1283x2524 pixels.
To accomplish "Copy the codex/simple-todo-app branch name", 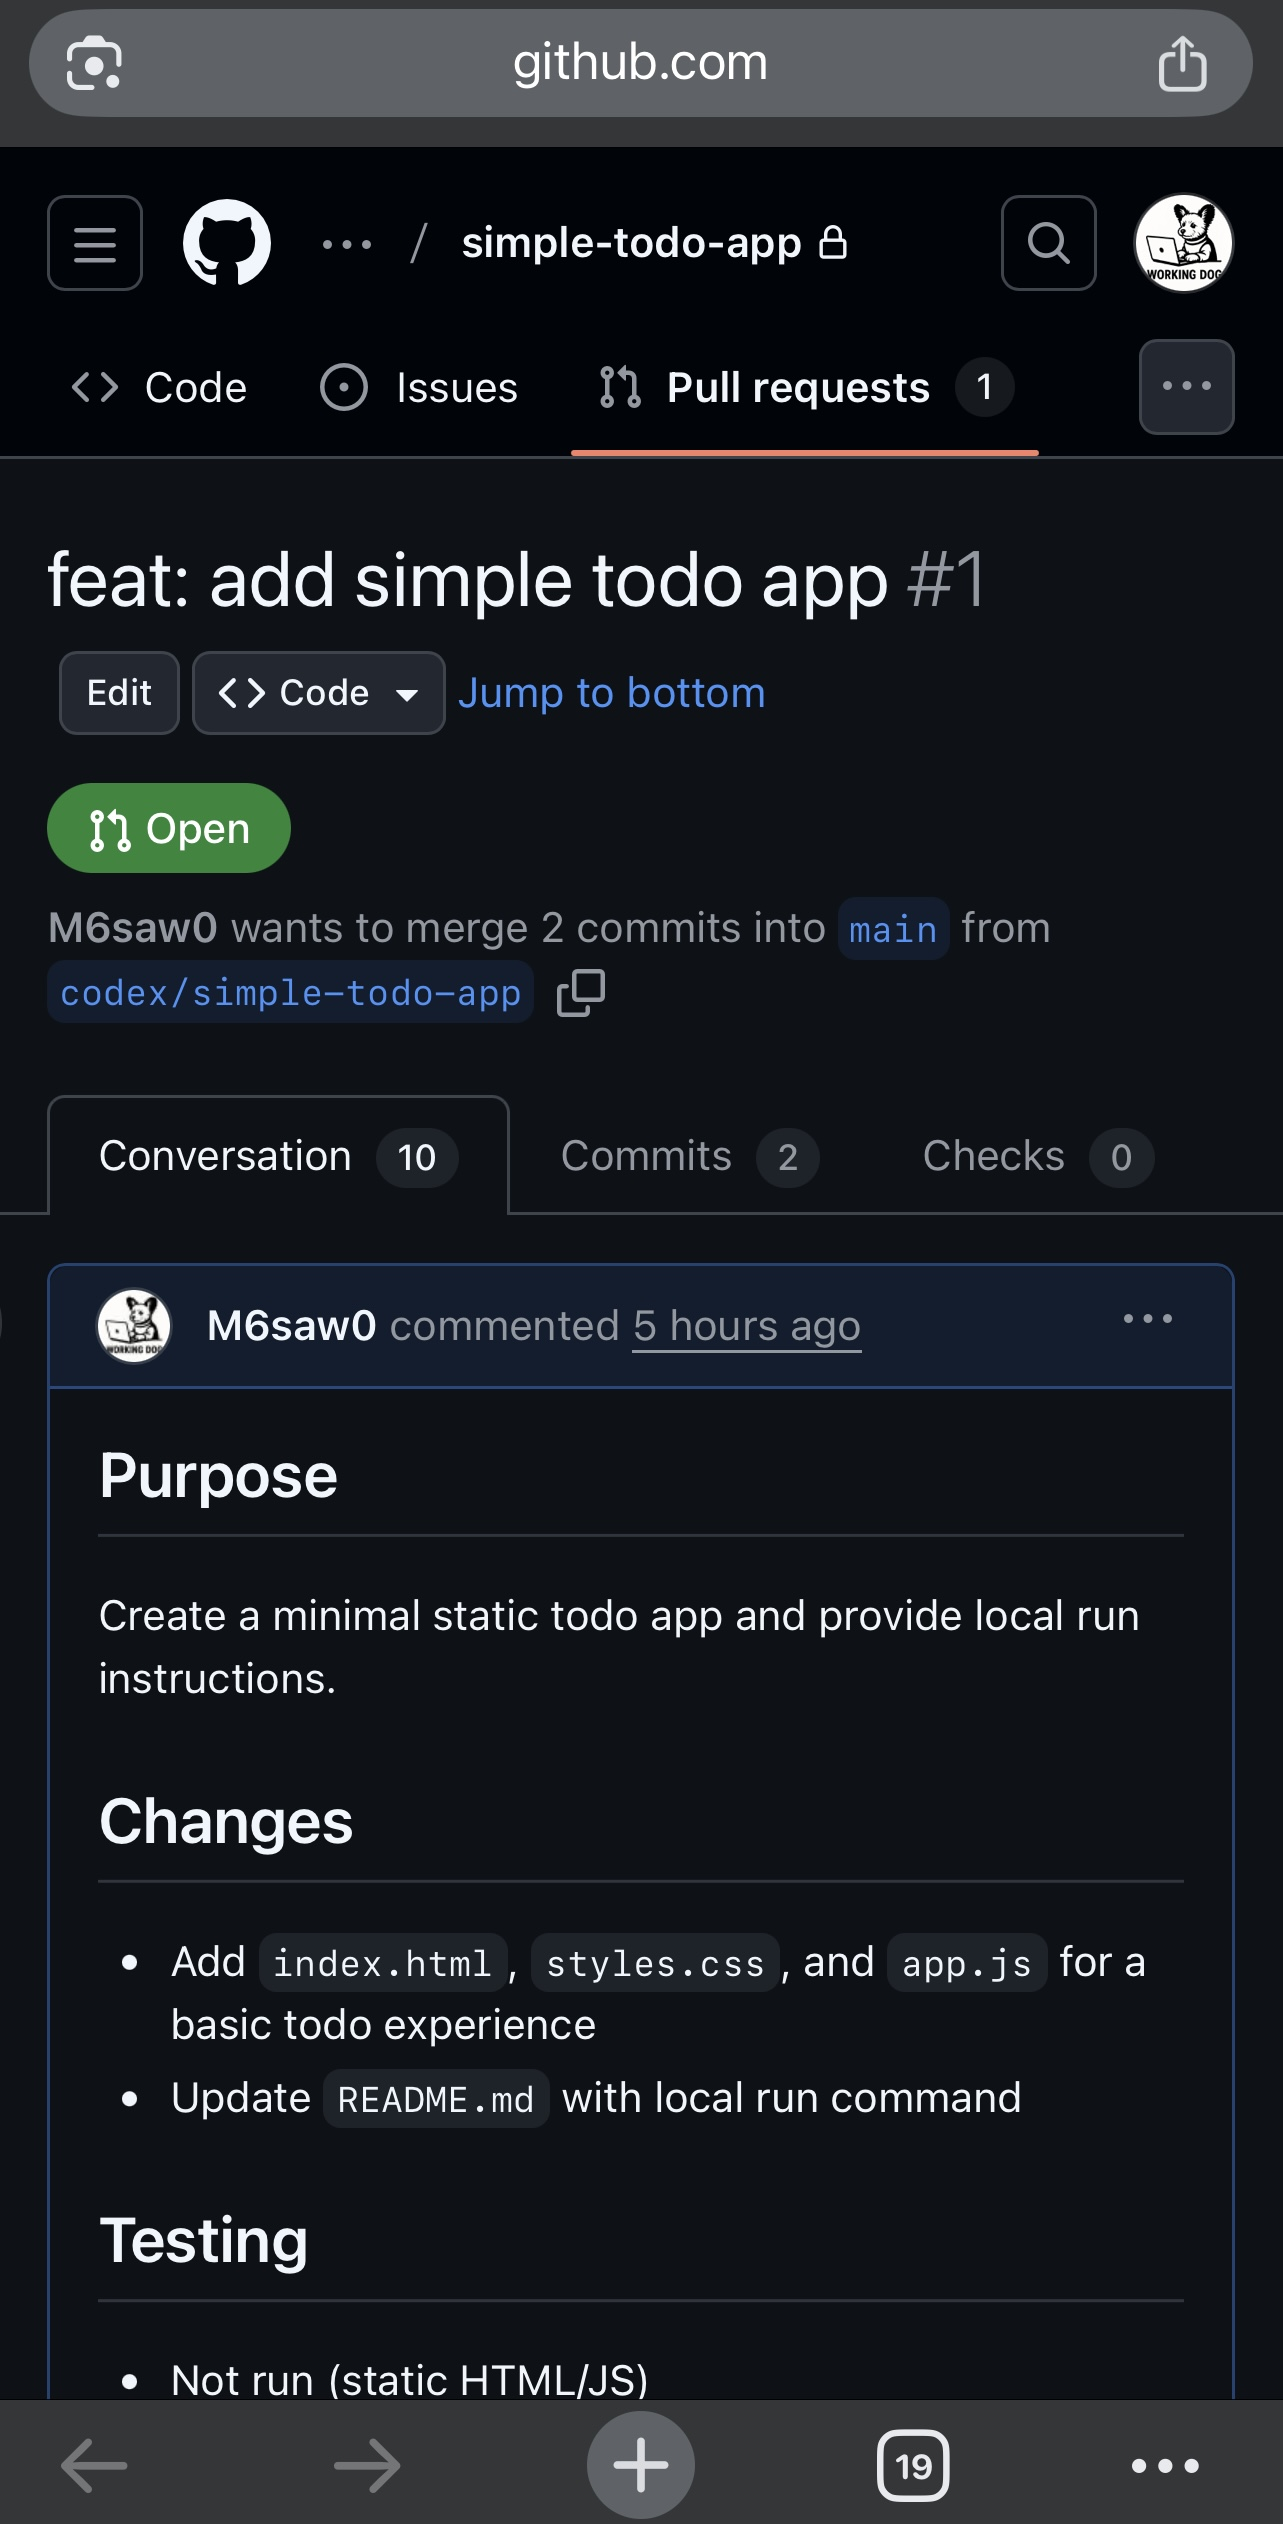I will click(x=579, y=993).
